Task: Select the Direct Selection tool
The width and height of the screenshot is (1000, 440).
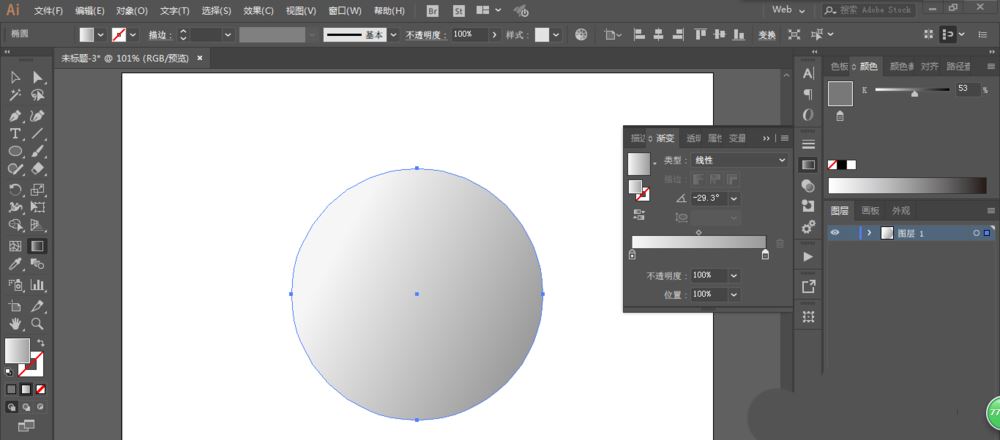Action: 38,78
